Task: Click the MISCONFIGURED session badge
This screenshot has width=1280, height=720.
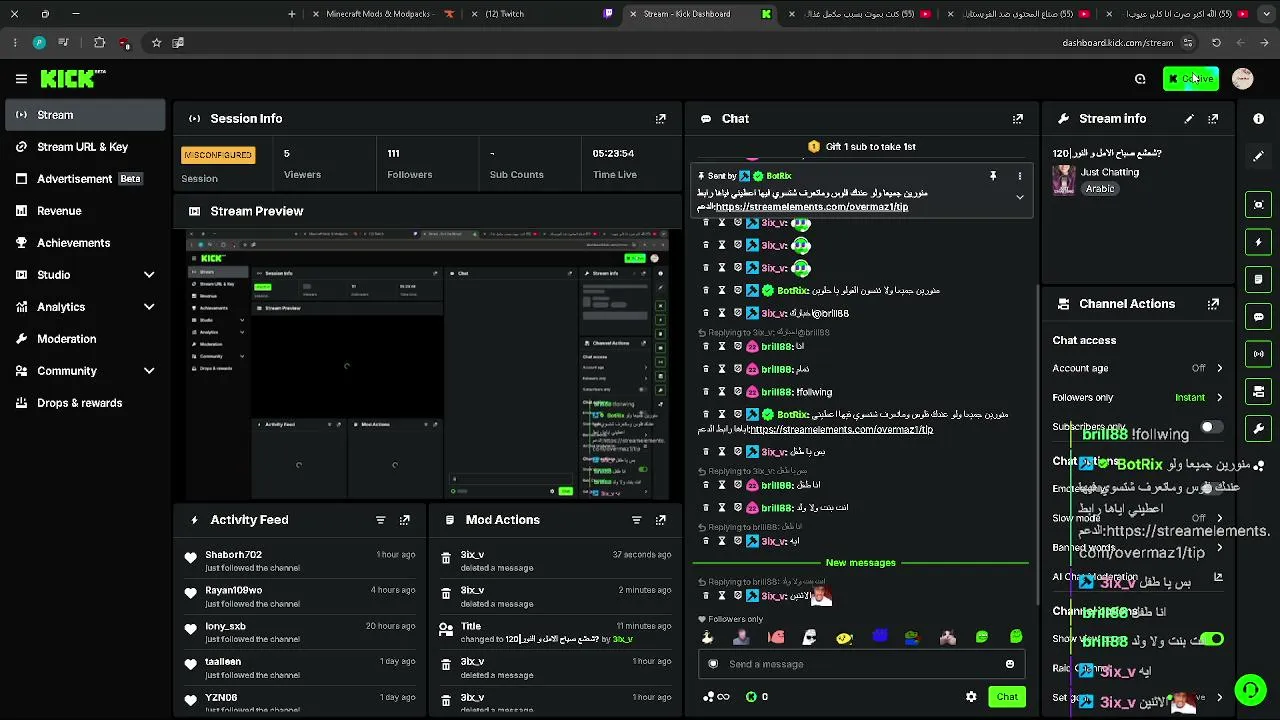Action: click(218, 155)
